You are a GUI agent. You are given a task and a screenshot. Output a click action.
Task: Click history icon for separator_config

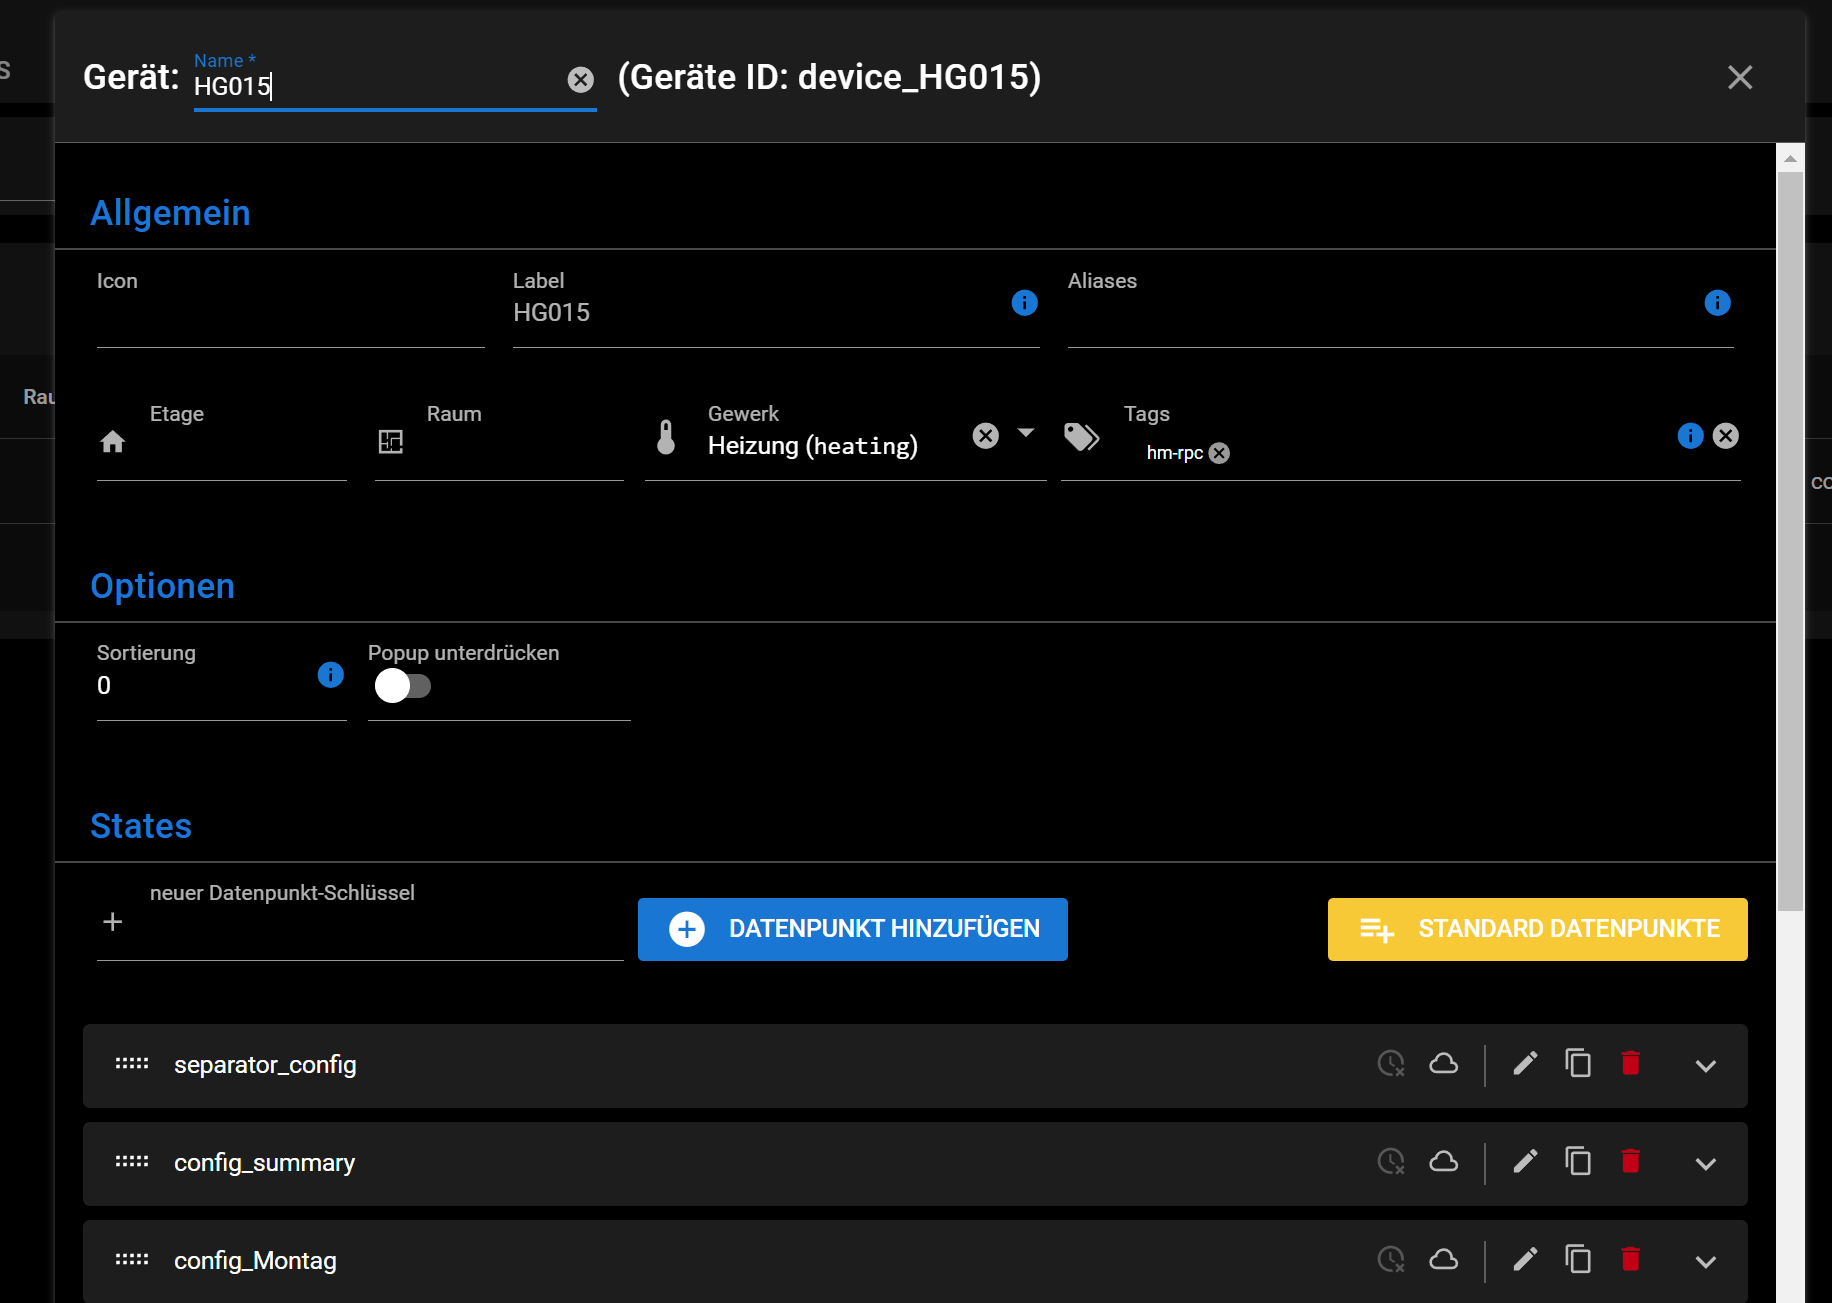pyautogui.click(x=1391, y=1063)
